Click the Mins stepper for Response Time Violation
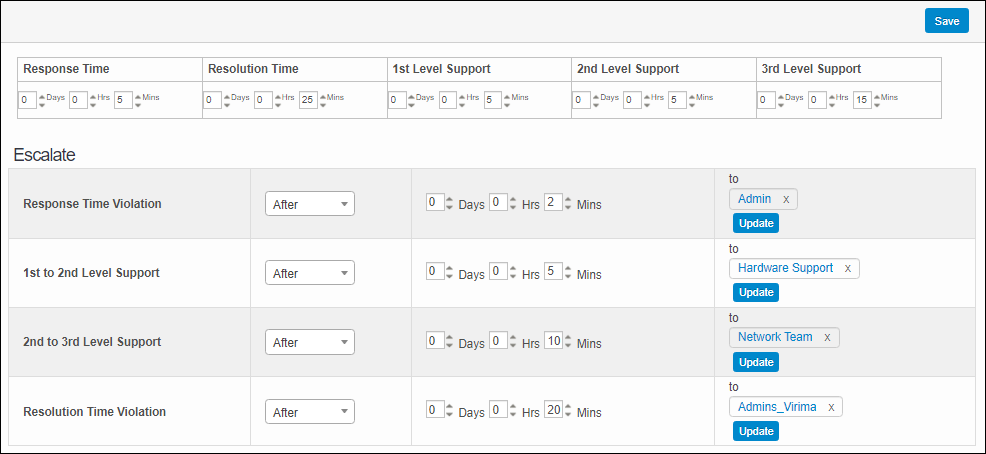This screenshot has height=454, width=986. [x=568, y=203]
